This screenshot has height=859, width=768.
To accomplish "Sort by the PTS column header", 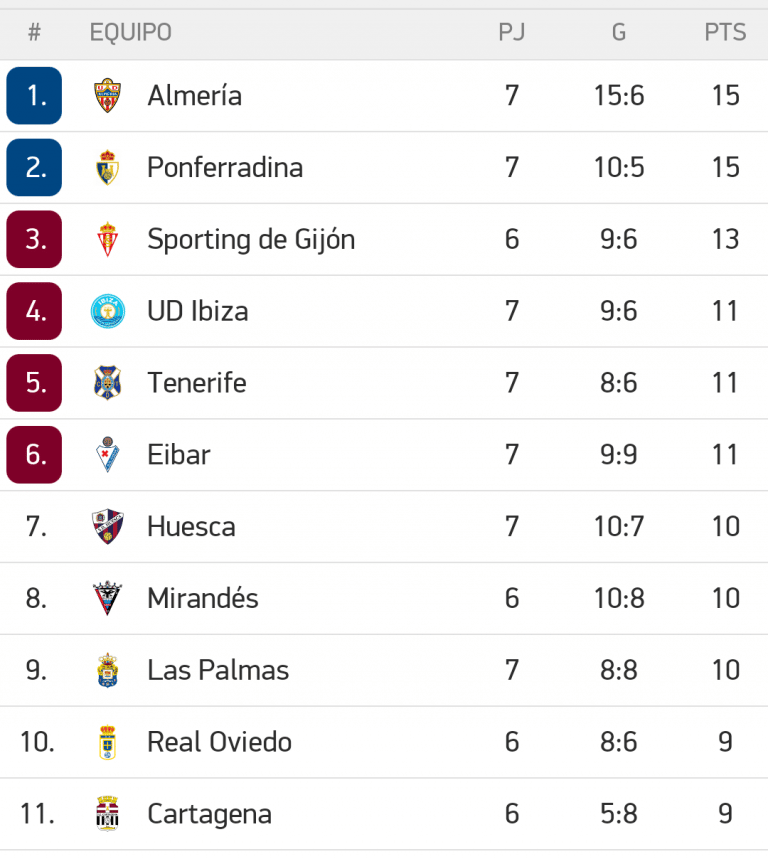I will [725, 33].
